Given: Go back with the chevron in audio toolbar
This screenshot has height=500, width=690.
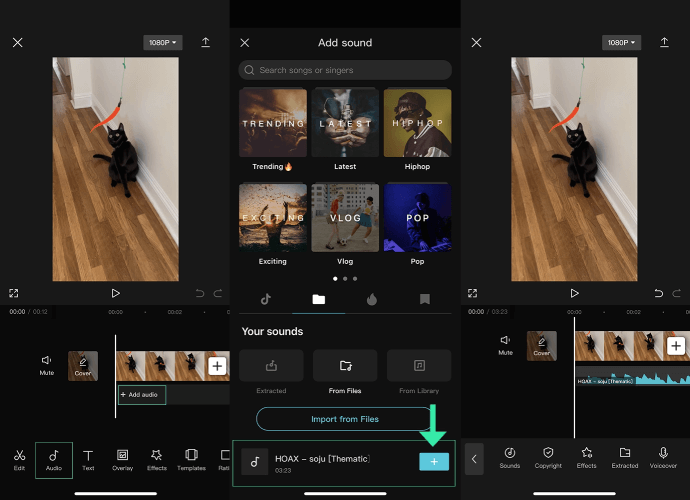Looking at the screenshot, I should (474, 459).
